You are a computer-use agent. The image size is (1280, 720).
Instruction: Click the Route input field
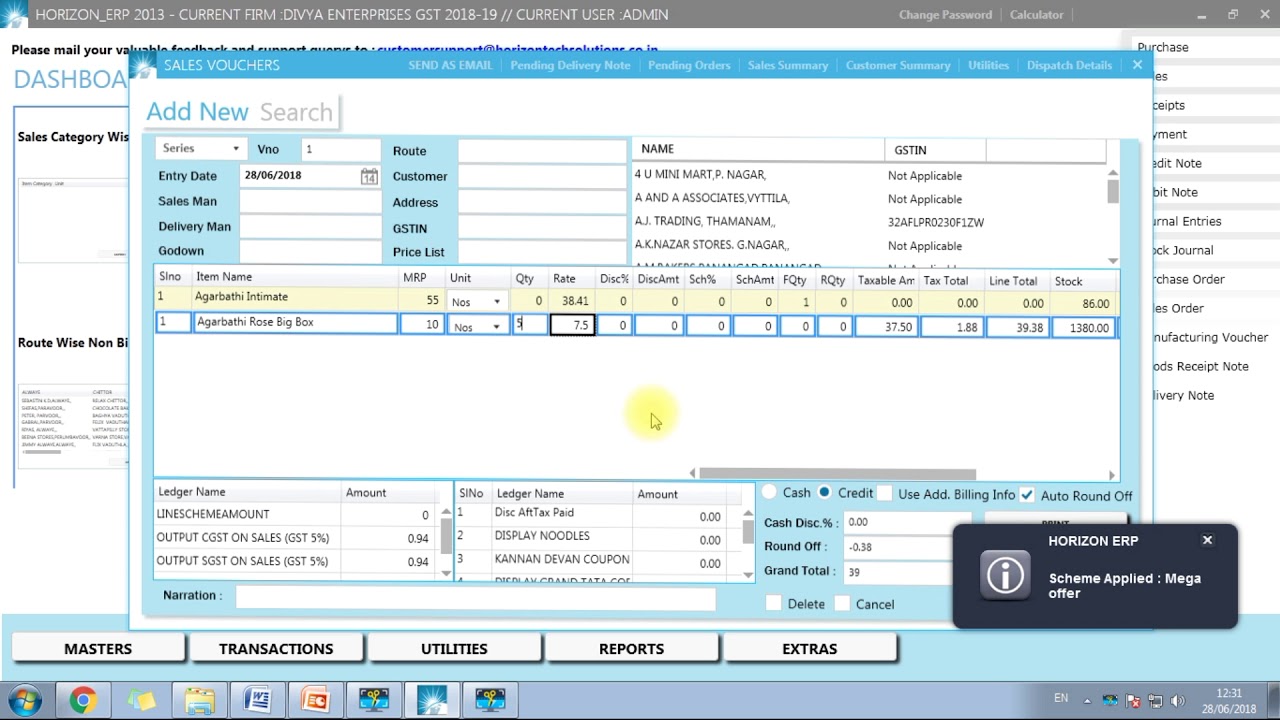(x=542, y=151)
